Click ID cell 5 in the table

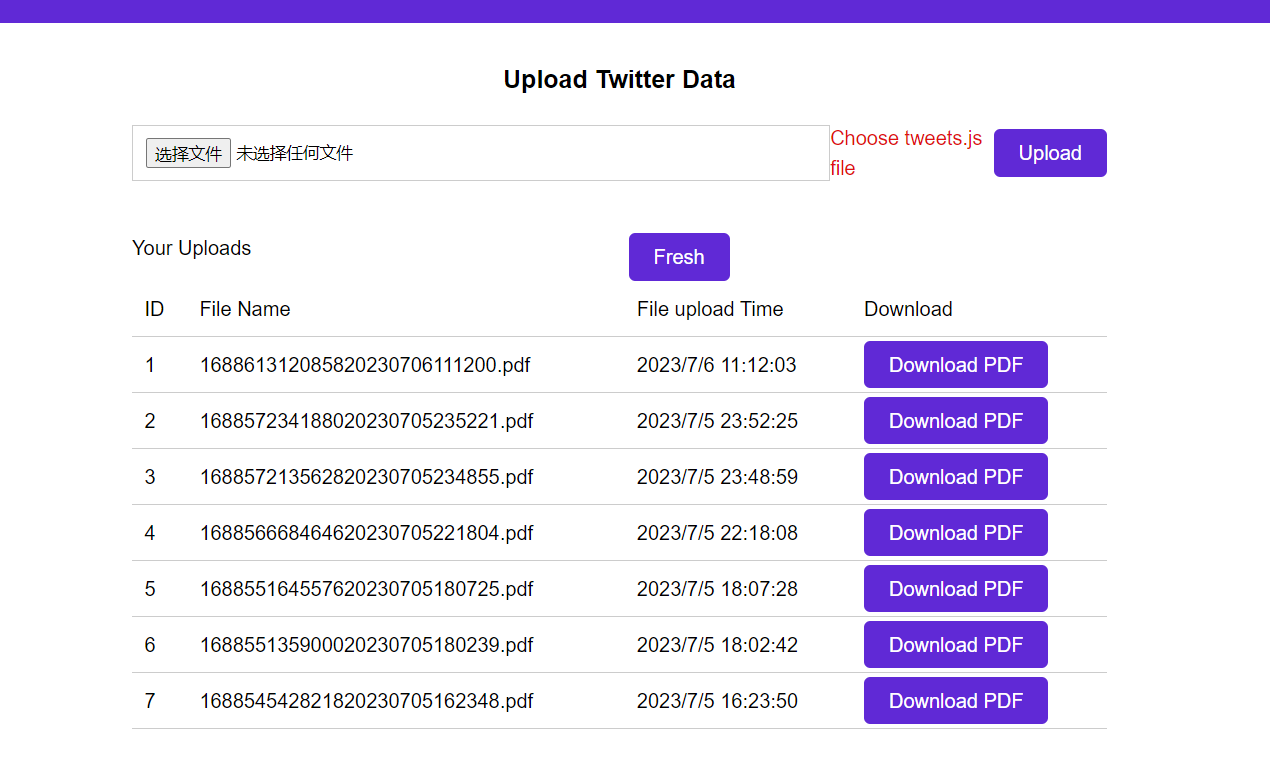(x=150, y=589)
